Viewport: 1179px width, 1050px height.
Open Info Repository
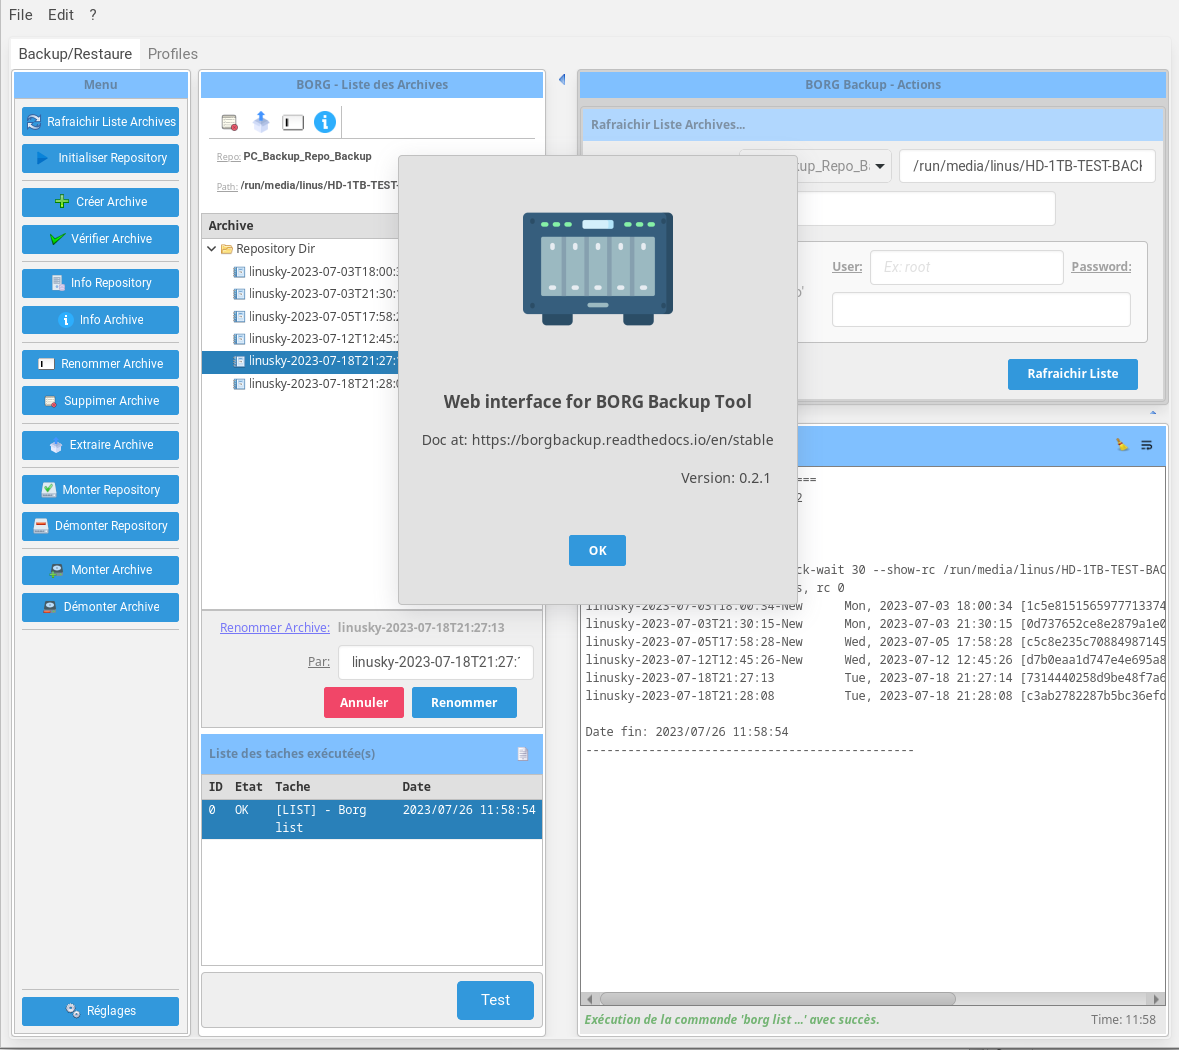[101, 283]
